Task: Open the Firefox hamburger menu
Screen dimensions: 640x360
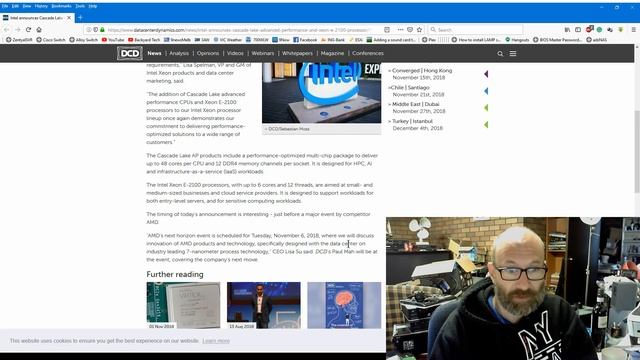Action: [633, 30]
